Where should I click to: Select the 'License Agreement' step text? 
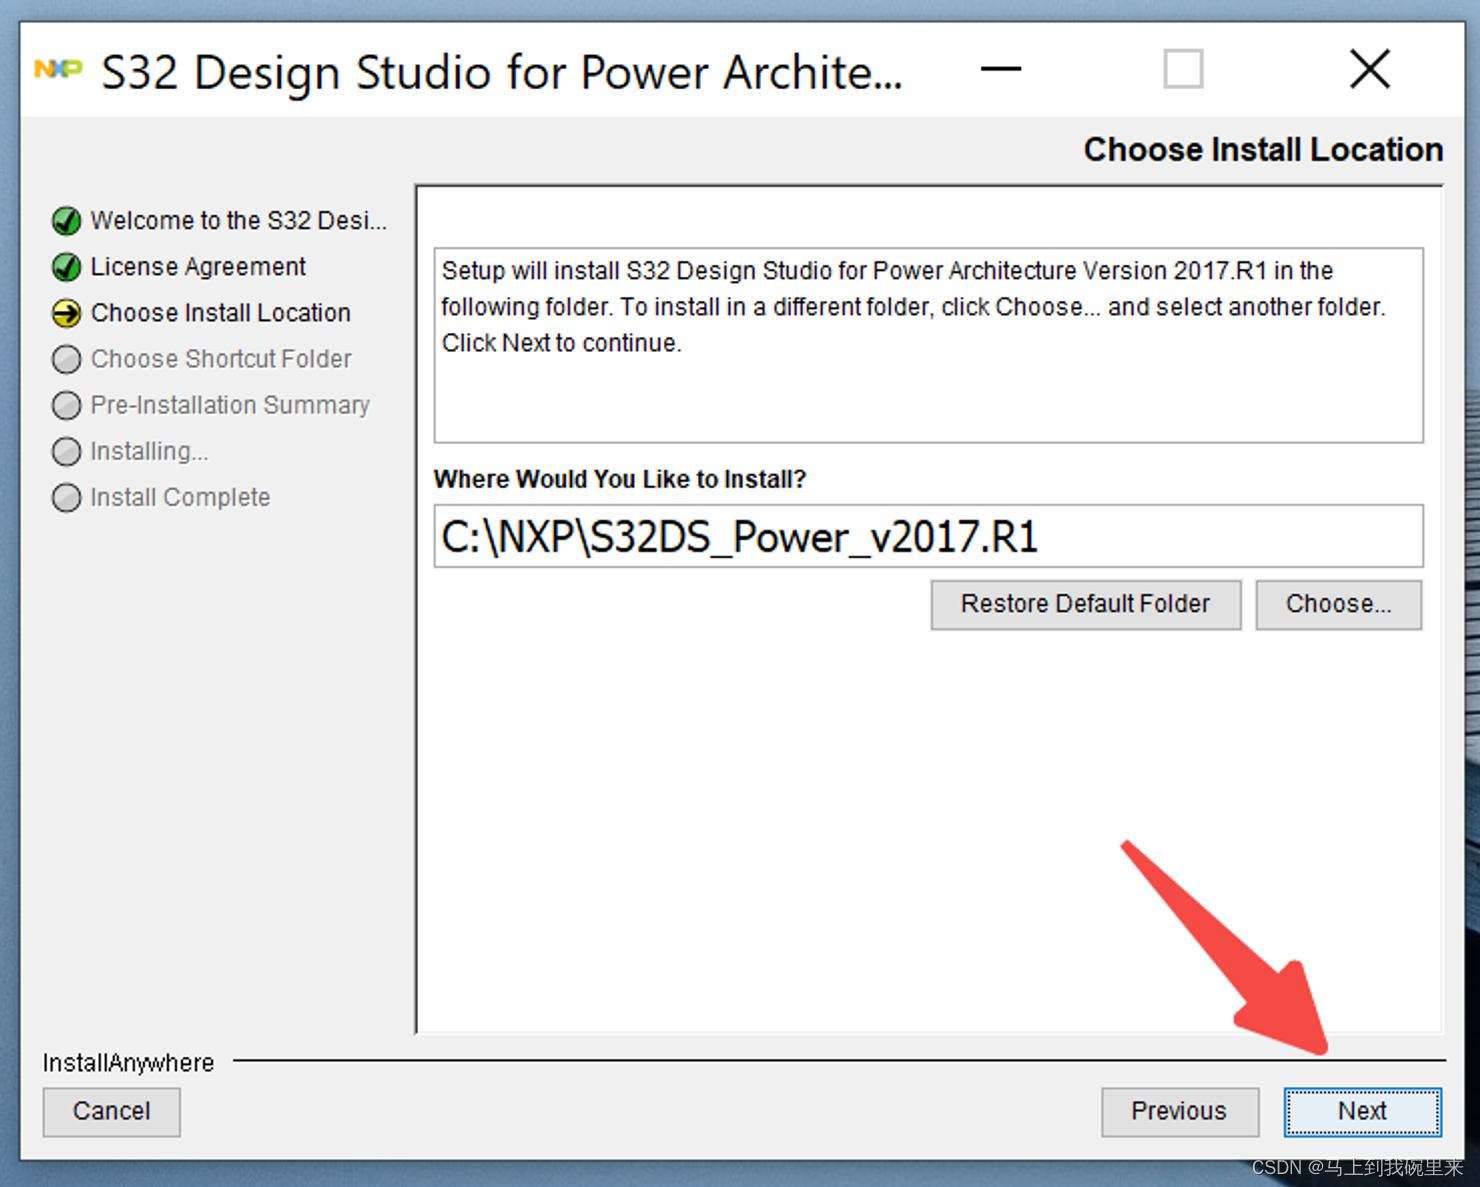(x=198, y=267)
